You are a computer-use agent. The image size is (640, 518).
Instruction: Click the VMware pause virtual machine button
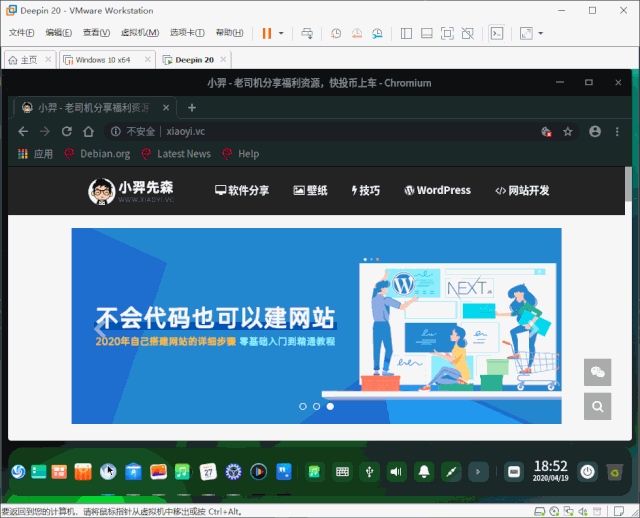pos(267,33)
